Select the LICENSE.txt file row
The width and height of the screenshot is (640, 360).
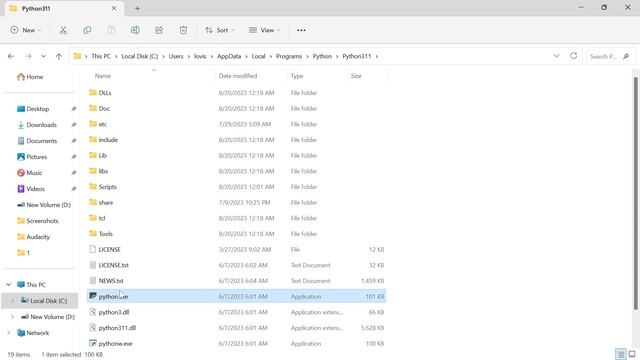pos(236,265)
